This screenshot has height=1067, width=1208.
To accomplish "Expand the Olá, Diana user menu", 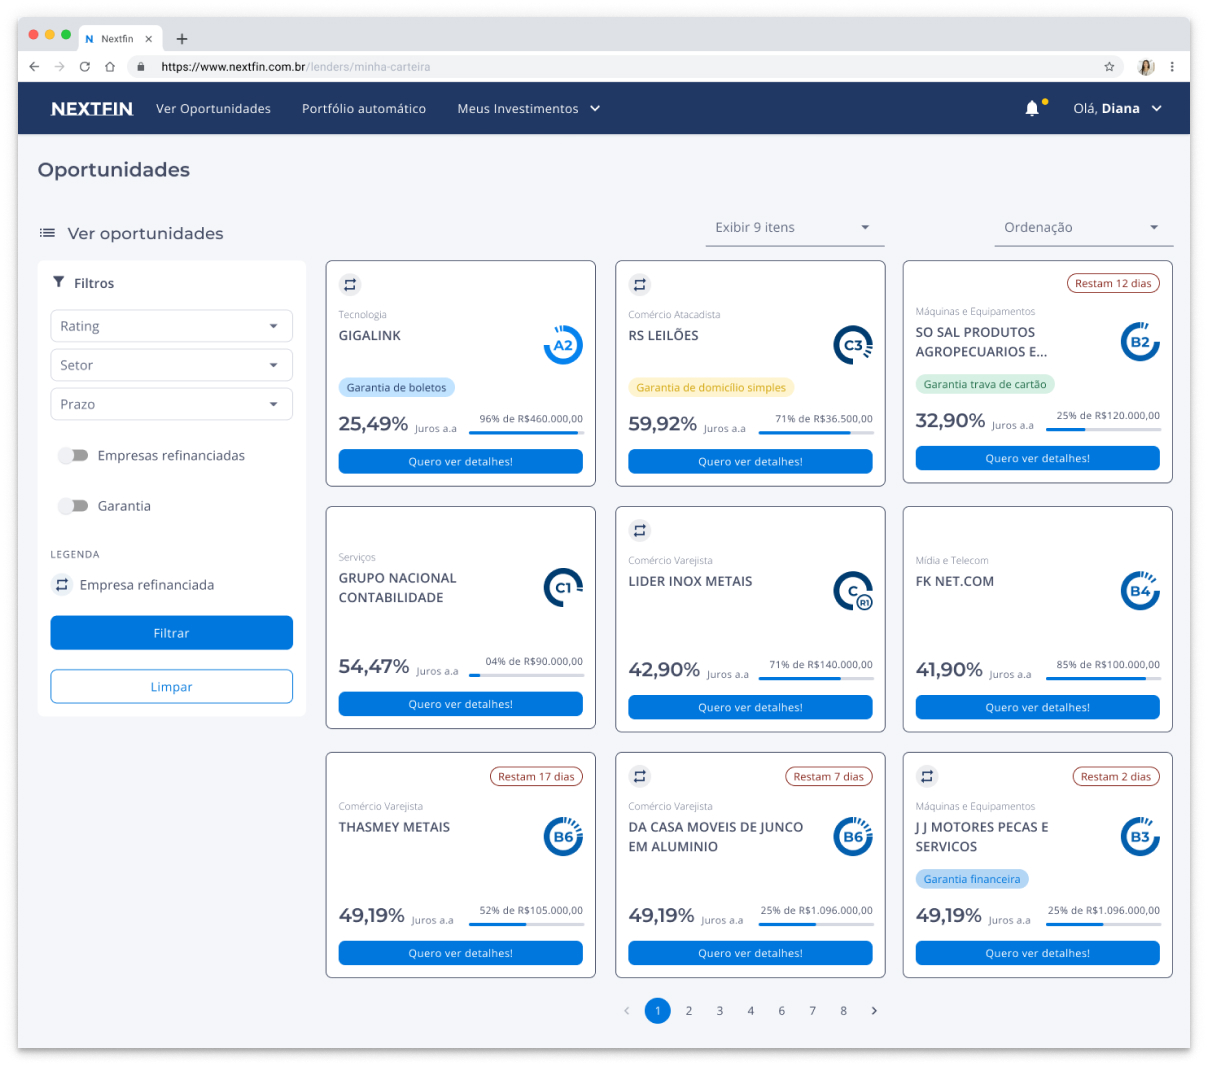I will pos(1117,108).
